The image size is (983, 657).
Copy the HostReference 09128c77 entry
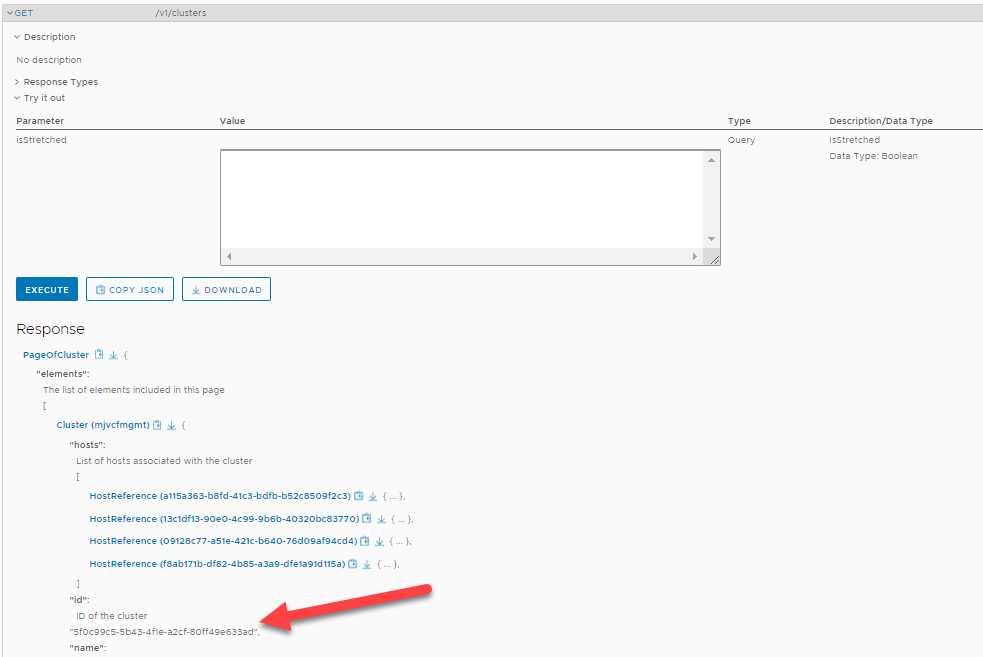[365, 541]
